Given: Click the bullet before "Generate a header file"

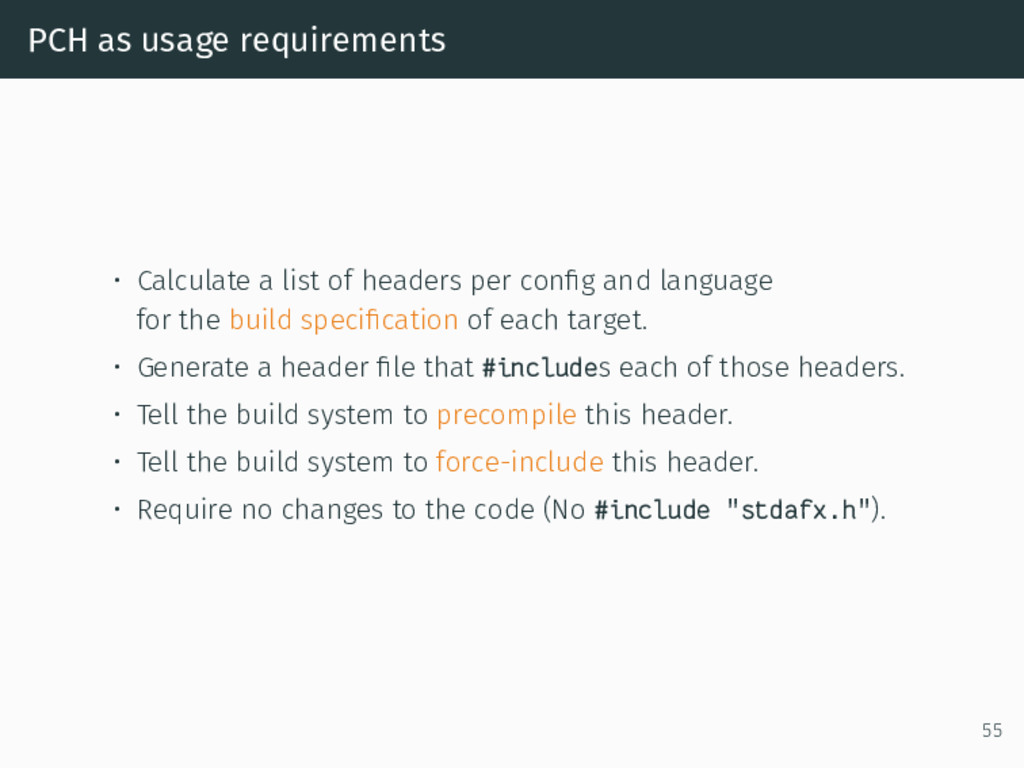Looking at the screenshot, I should 117,368.
